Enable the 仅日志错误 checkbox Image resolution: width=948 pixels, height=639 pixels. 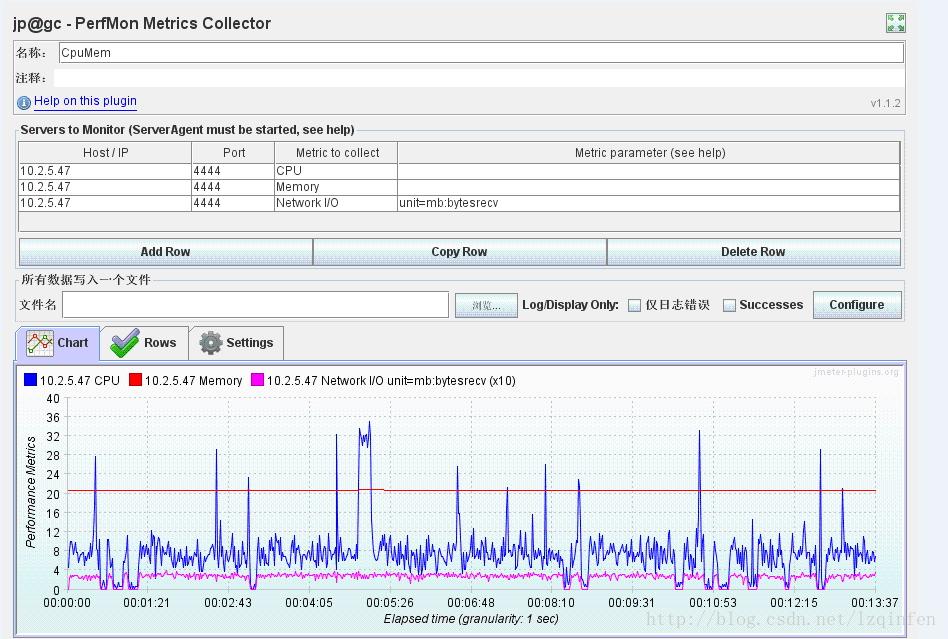pyautogui.click(x=635, y=305)
